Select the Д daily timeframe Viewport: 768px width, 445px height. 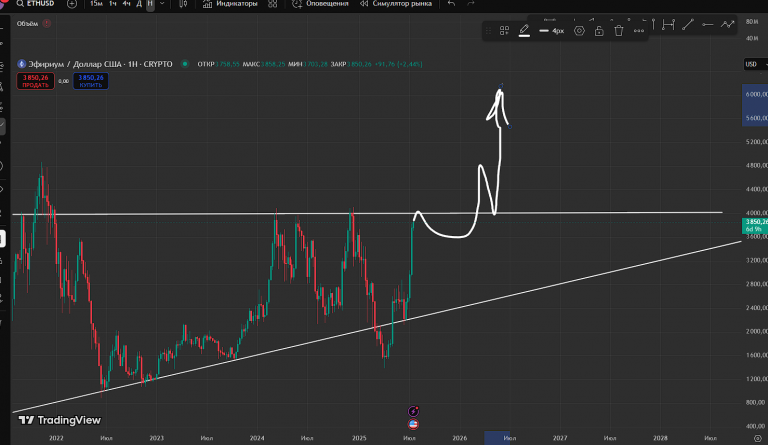pyautogui.click(x=139, y=3)
